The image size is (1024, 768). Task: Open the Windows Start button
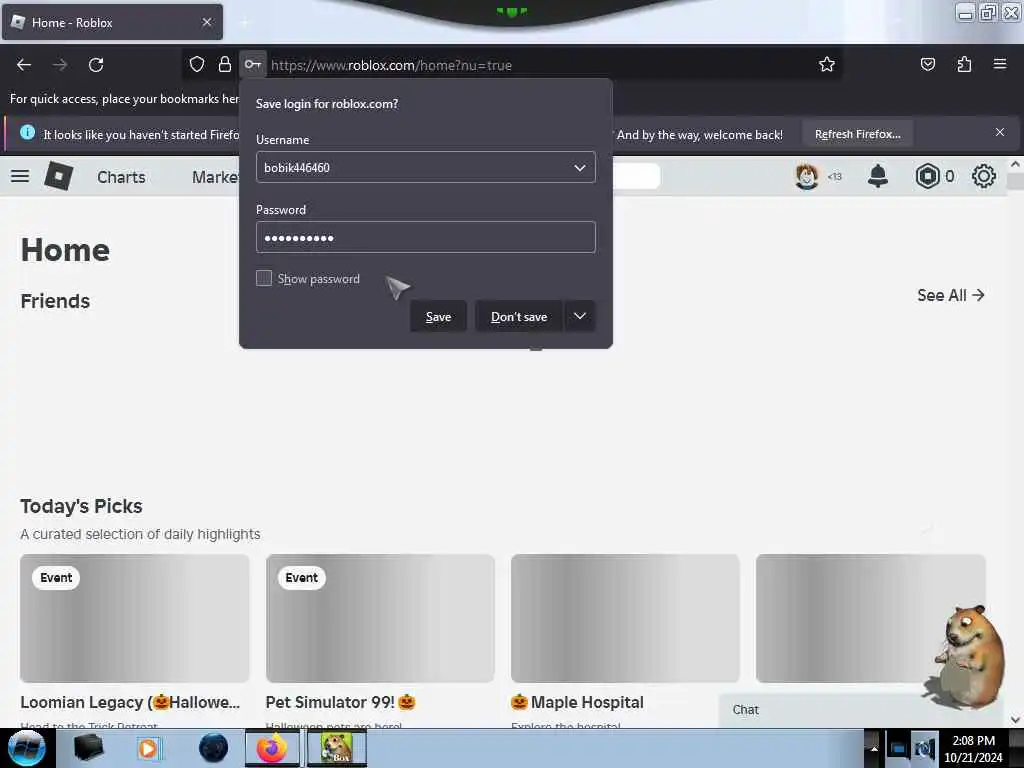tap(27, 748)
